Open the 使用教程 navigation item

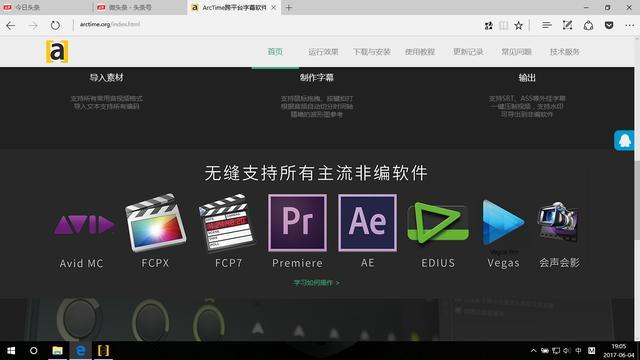pyautogui.click(x=420, y=52)
